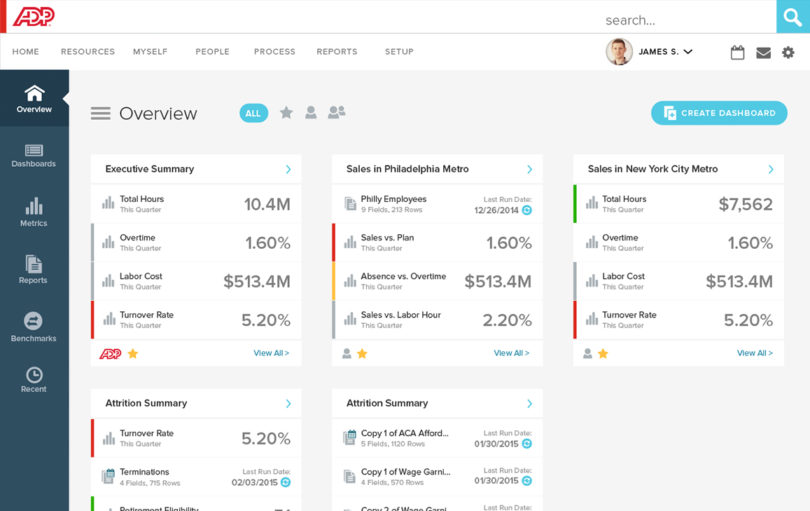Click person icon in New York Metro footer
This screenshot has width=810, height=511.
tap(587, 353)
